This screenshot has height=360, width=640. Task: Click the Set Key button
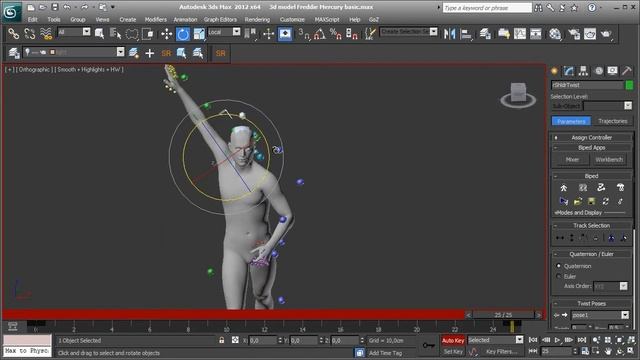pos(453,351)
